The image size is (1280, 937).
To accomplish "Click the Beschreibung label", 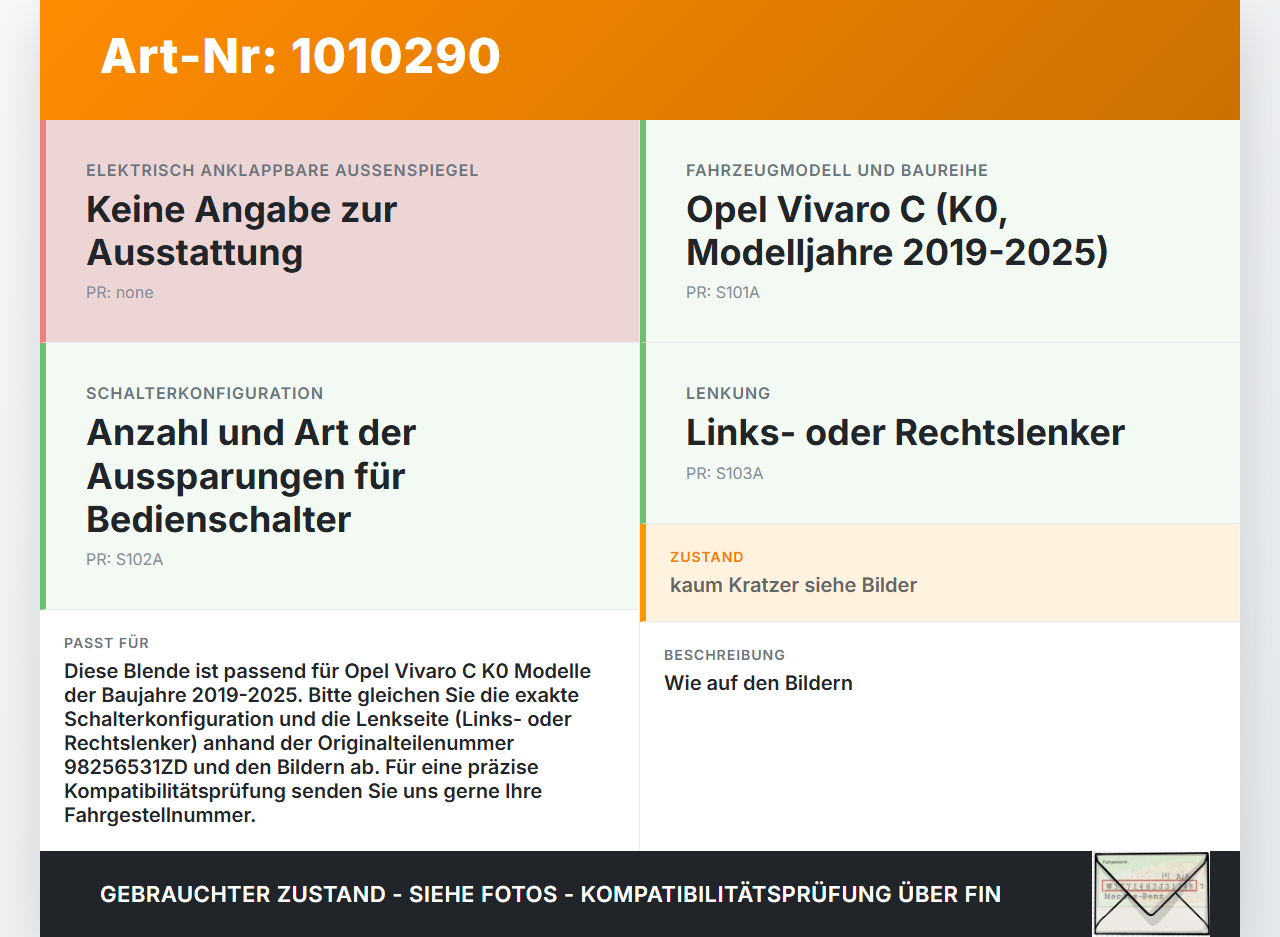I will click(724, 655).
